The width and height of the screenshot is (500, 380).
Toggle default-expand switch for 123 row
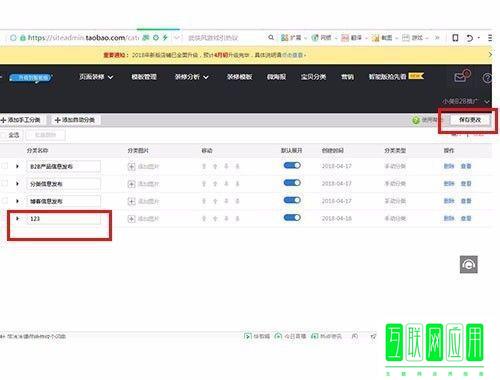[x=292, y=218]
